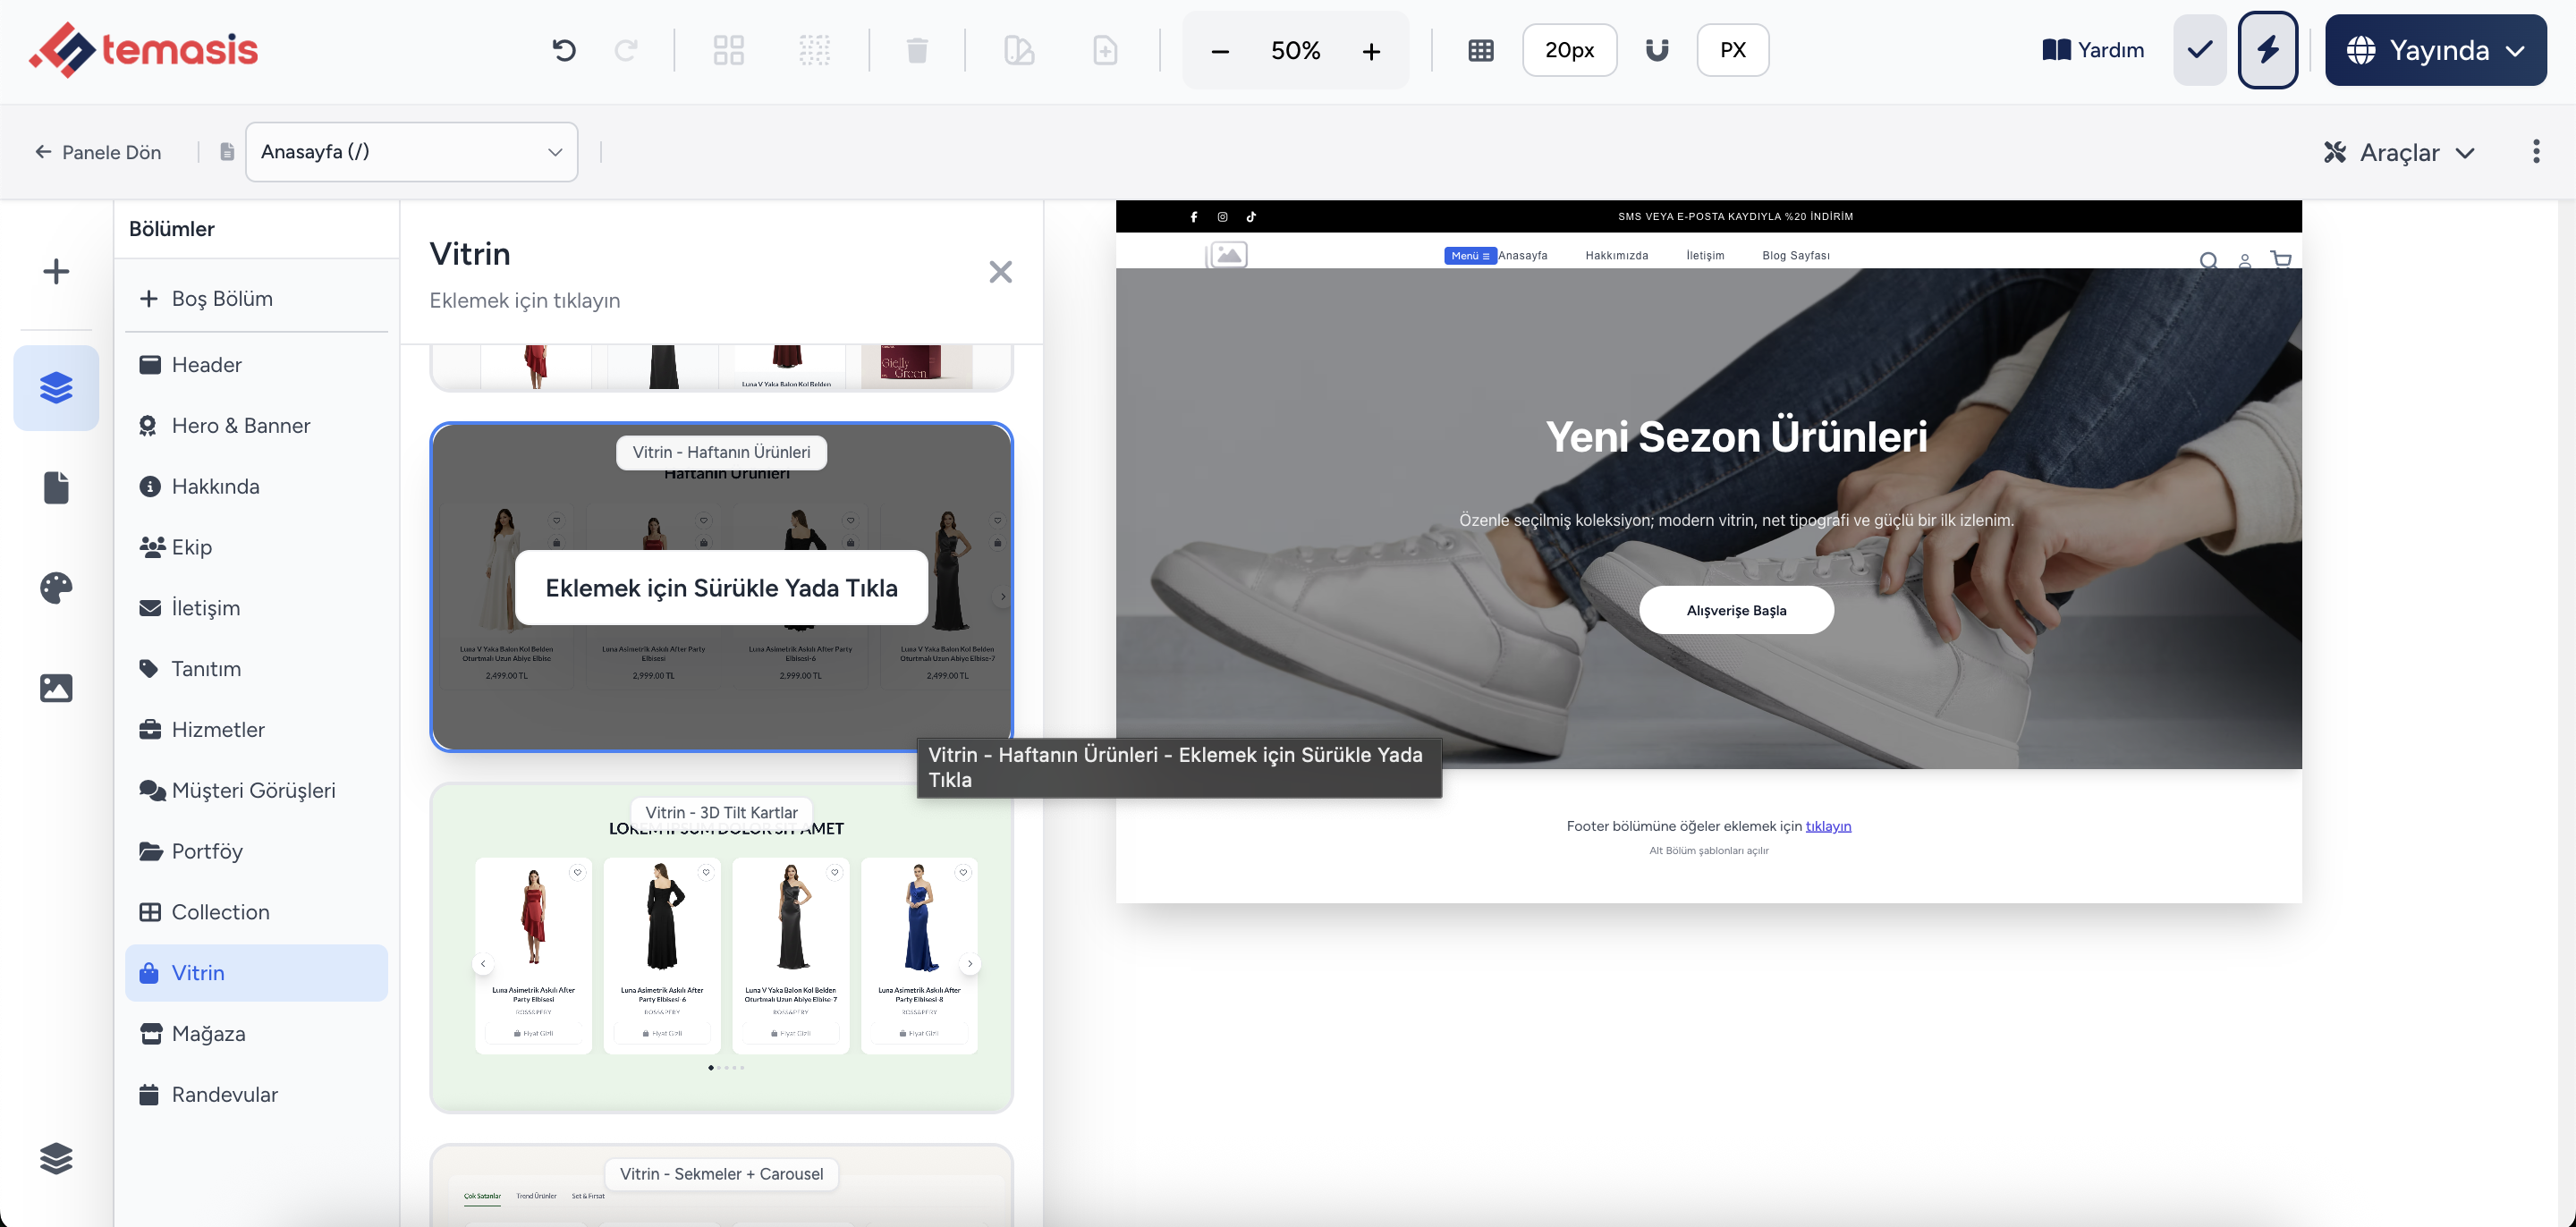The image size is (2576, 1227).
Task: Click the TikTok icon in preview top bar
Action: (1251, 217)
